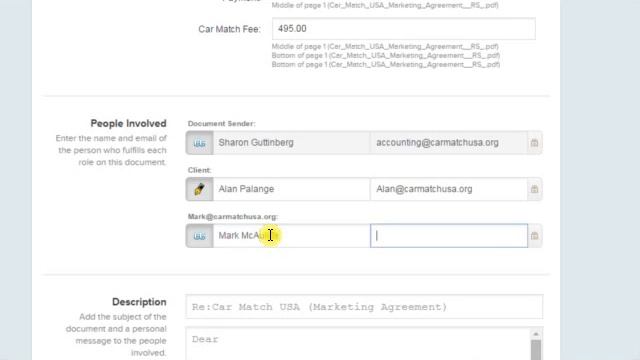Screen dimensions: 640x360
Task: Click the message box scrollbar thumb
Action: [x=536, y=350]
